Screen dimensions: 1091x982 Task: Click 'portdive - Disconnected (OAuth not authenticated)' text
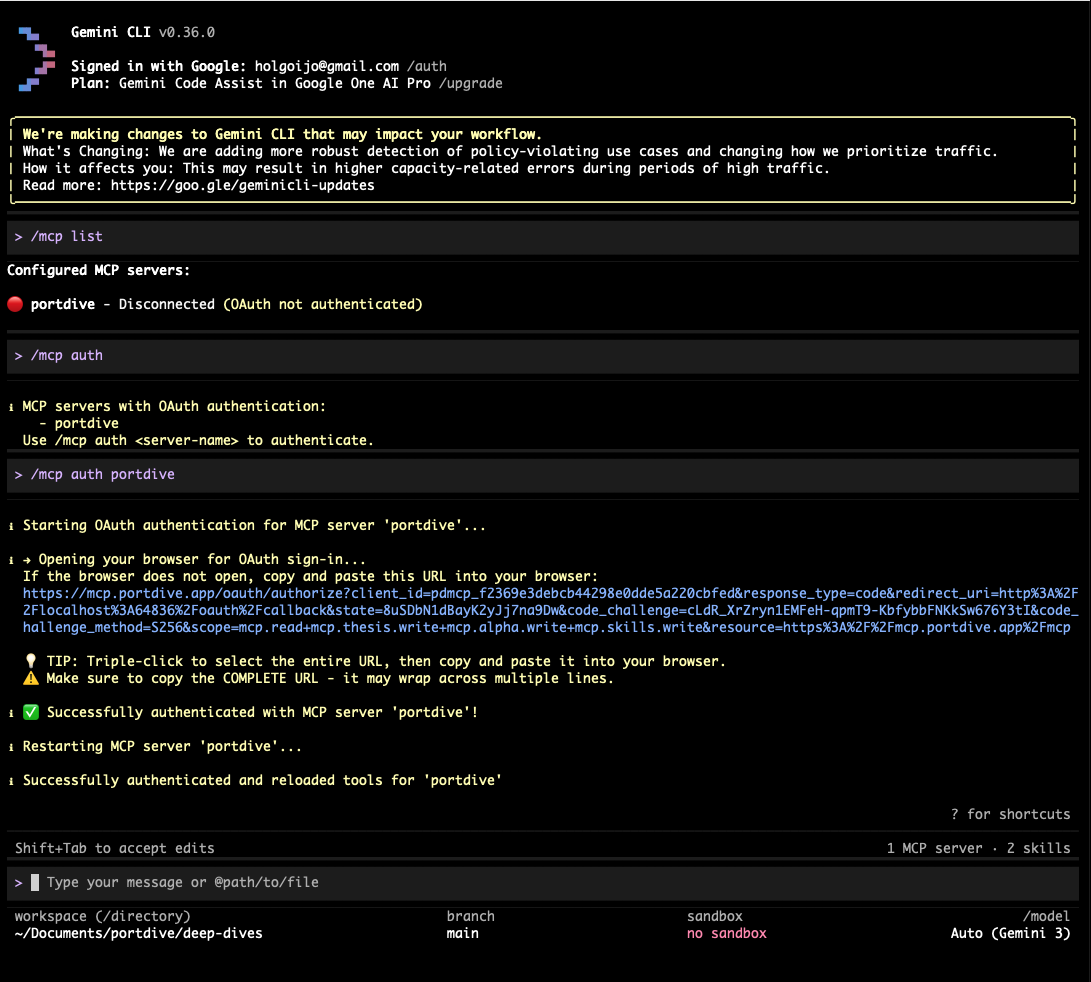pos(226,304)
